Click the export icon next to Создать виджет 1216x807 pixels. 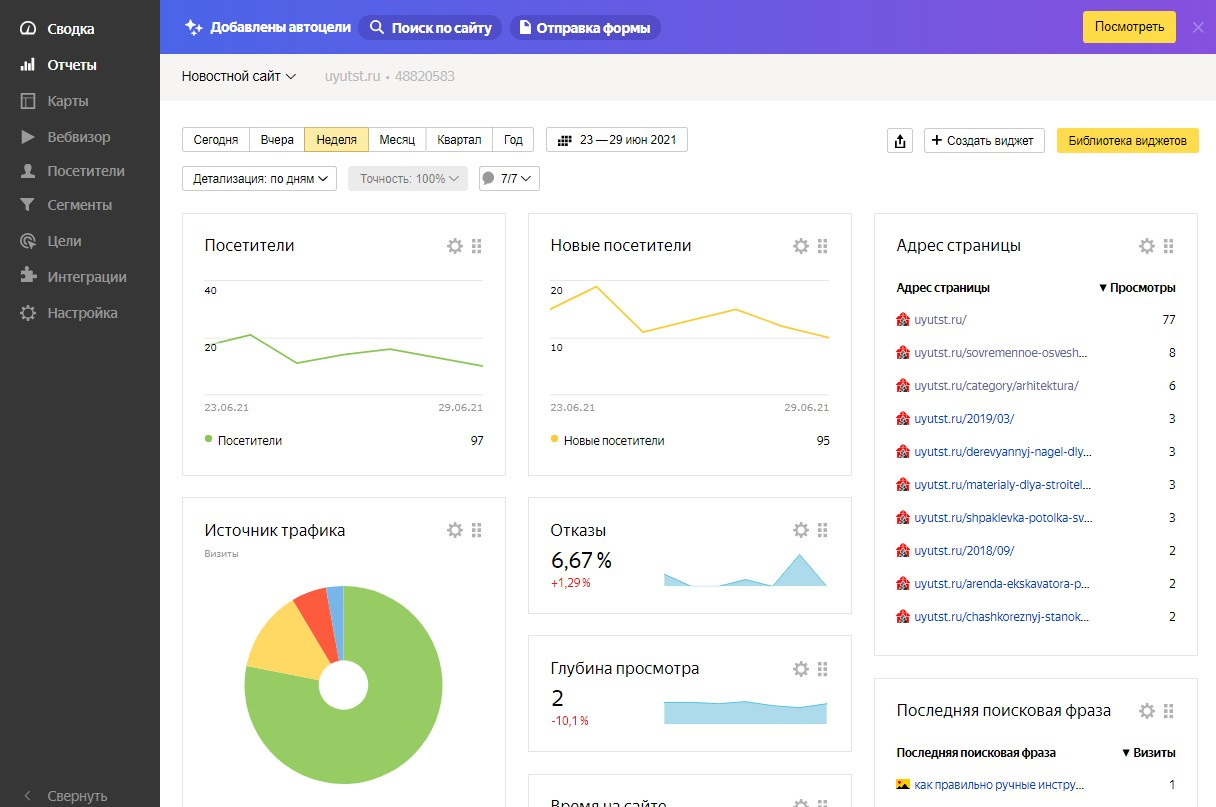900,141
